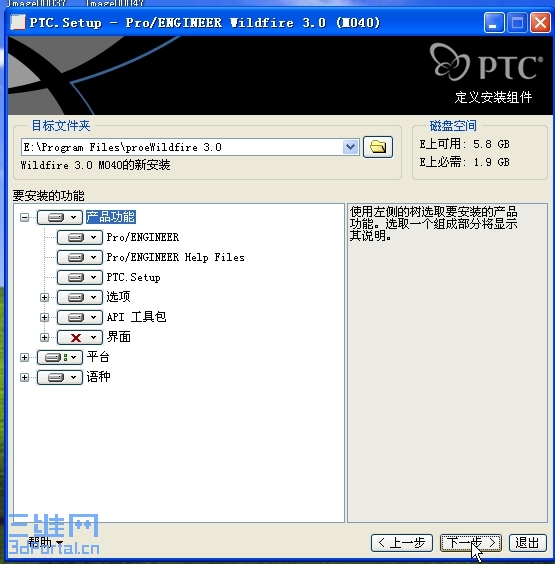Minimize the PTC.Setup window
Image resolution: width=555 pixels, height=564 pixels.
click(494, 23)
